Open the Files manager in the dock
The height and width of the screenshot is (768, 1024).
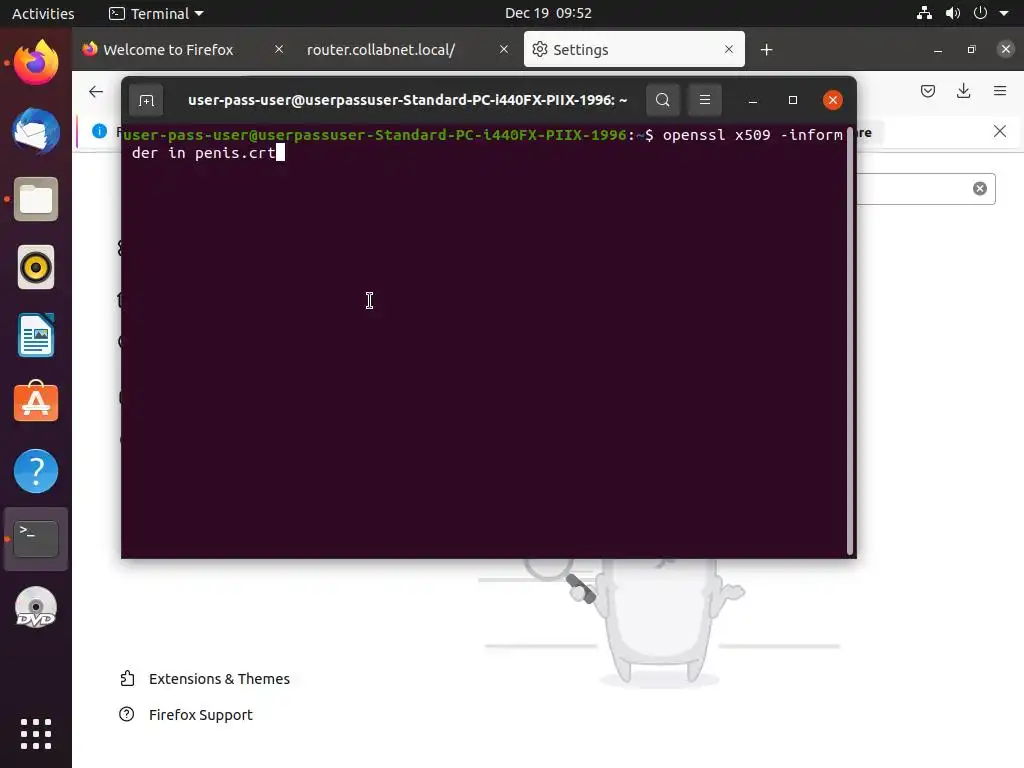point(36,199)
